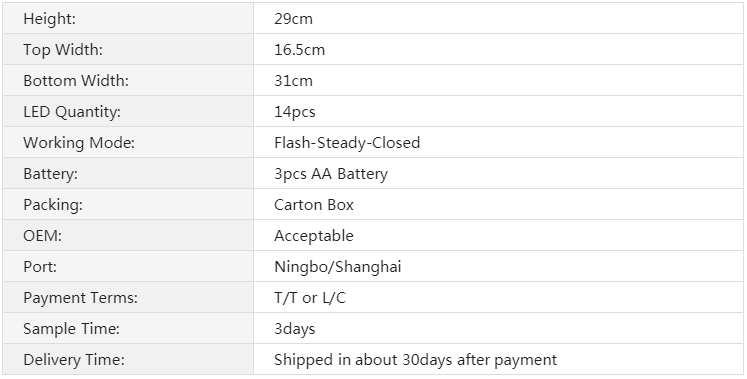Screen dimensions: 747x379
Task: Select the T/T or L/C value
Action: 310,298
